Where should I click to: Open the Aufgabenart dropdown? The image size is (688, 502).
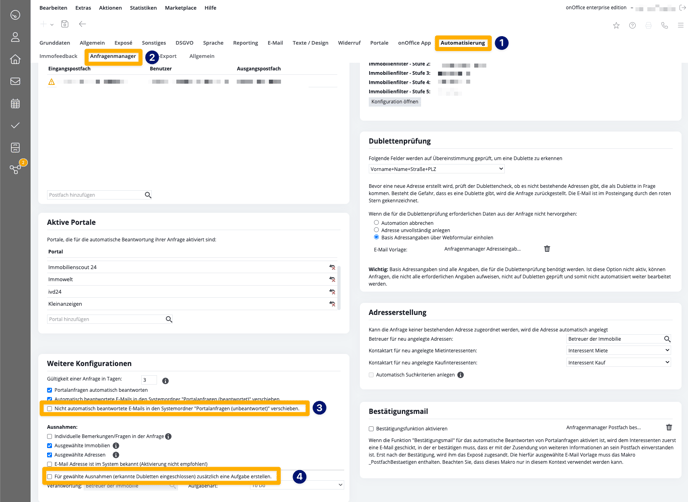point(297,485)
